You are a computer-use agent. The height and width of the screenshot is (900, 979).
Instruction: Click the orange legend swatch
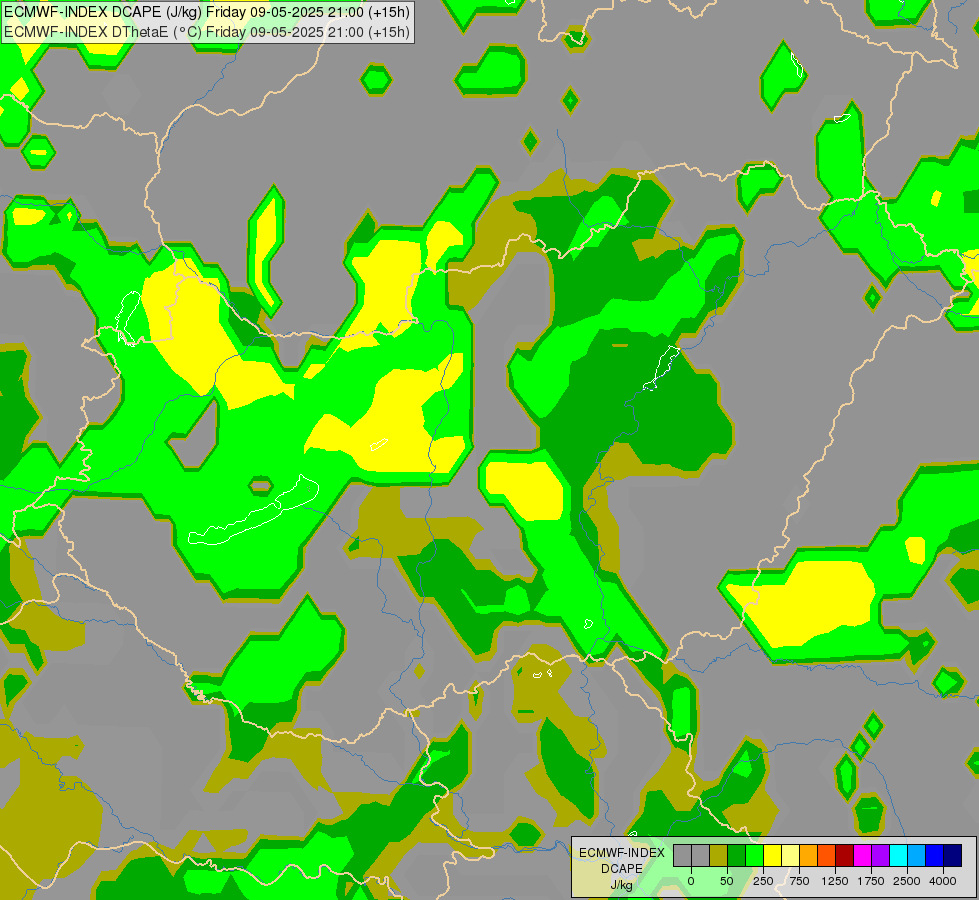pyautogui.click(x=809, y=855)
